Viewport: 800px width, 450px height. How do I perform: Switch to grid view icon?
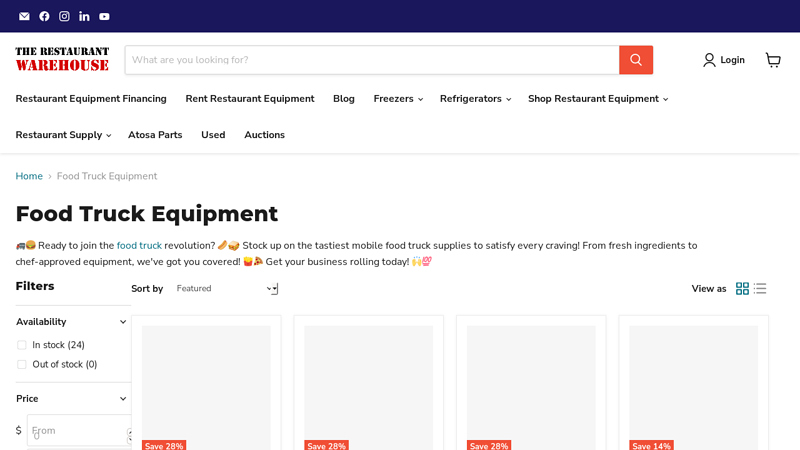tap(742, 289)
